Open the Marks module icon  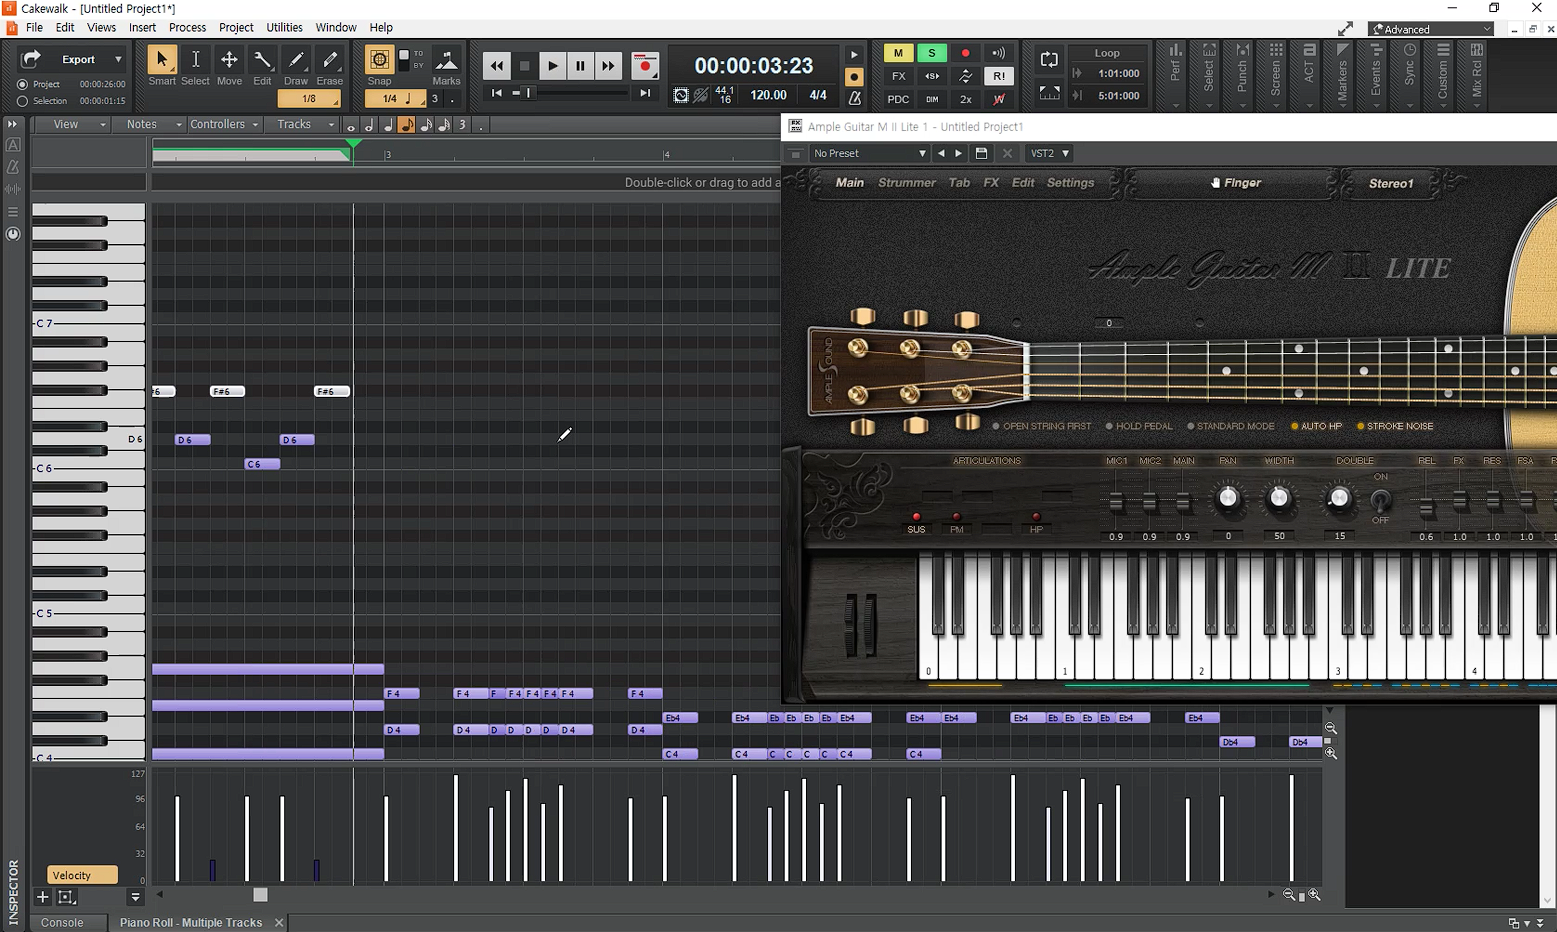446,61
